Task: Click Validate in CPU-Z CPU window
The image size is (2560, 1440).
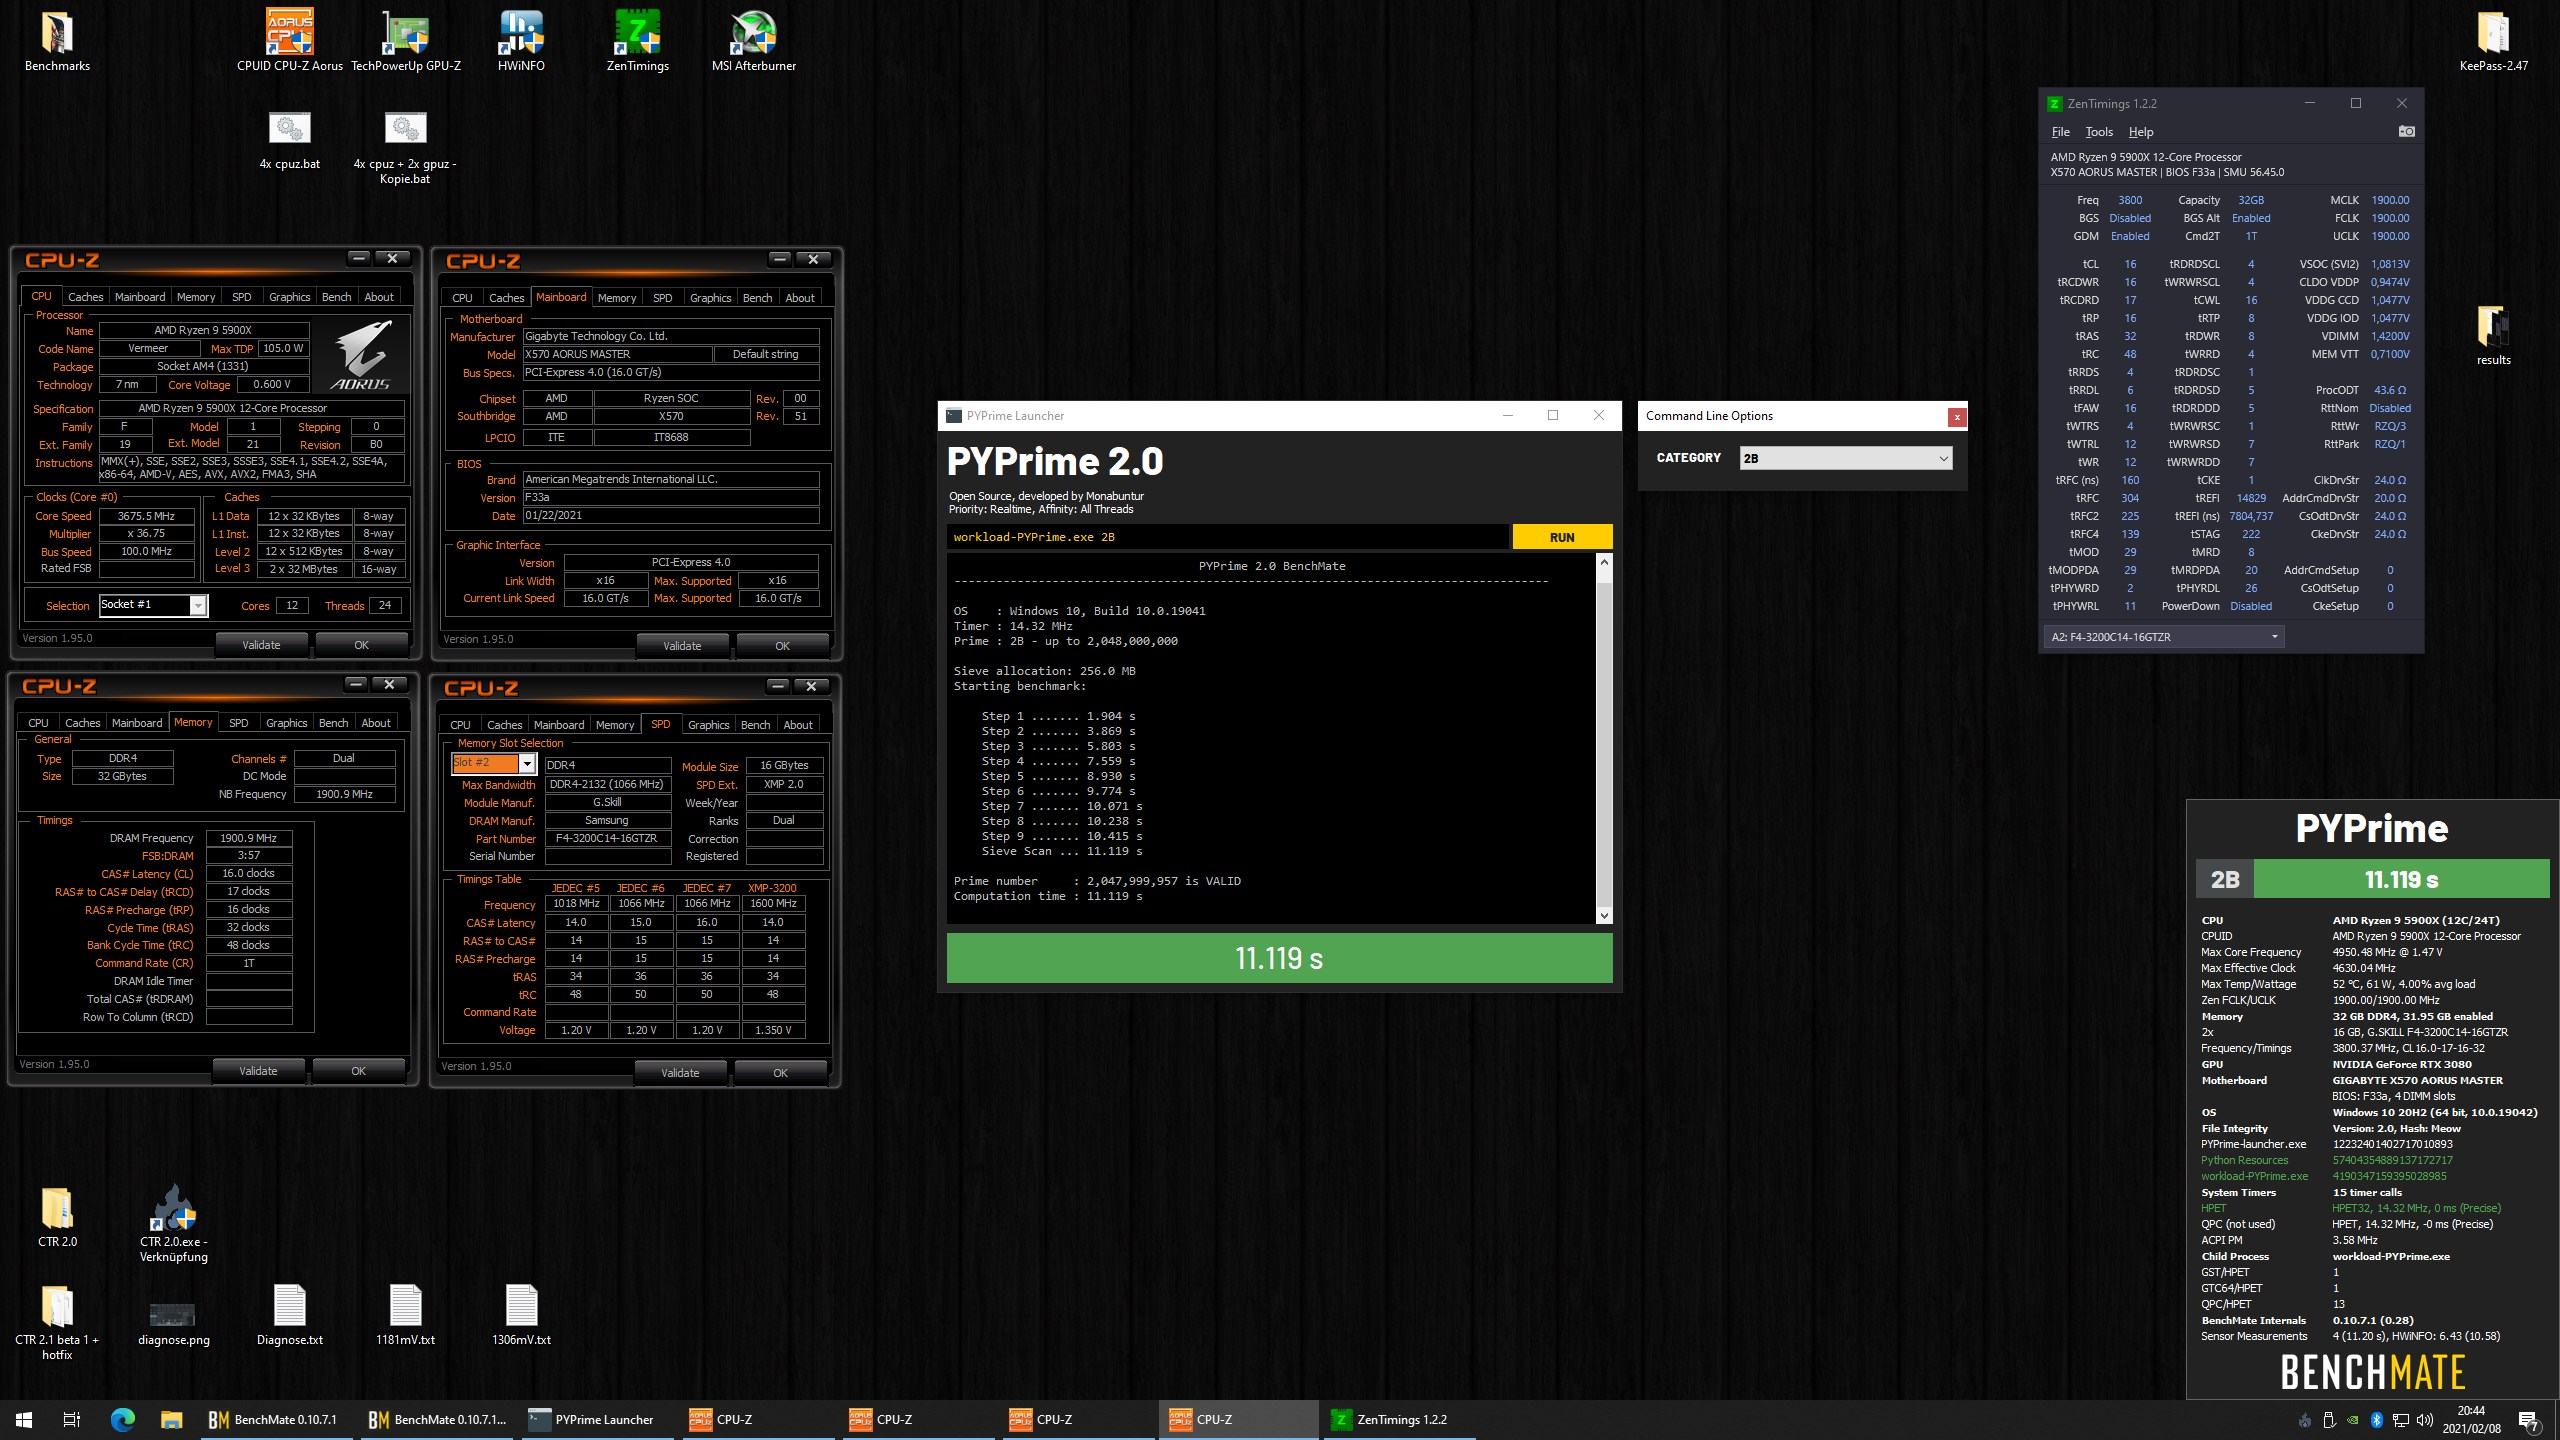Action: click(261, 645)
